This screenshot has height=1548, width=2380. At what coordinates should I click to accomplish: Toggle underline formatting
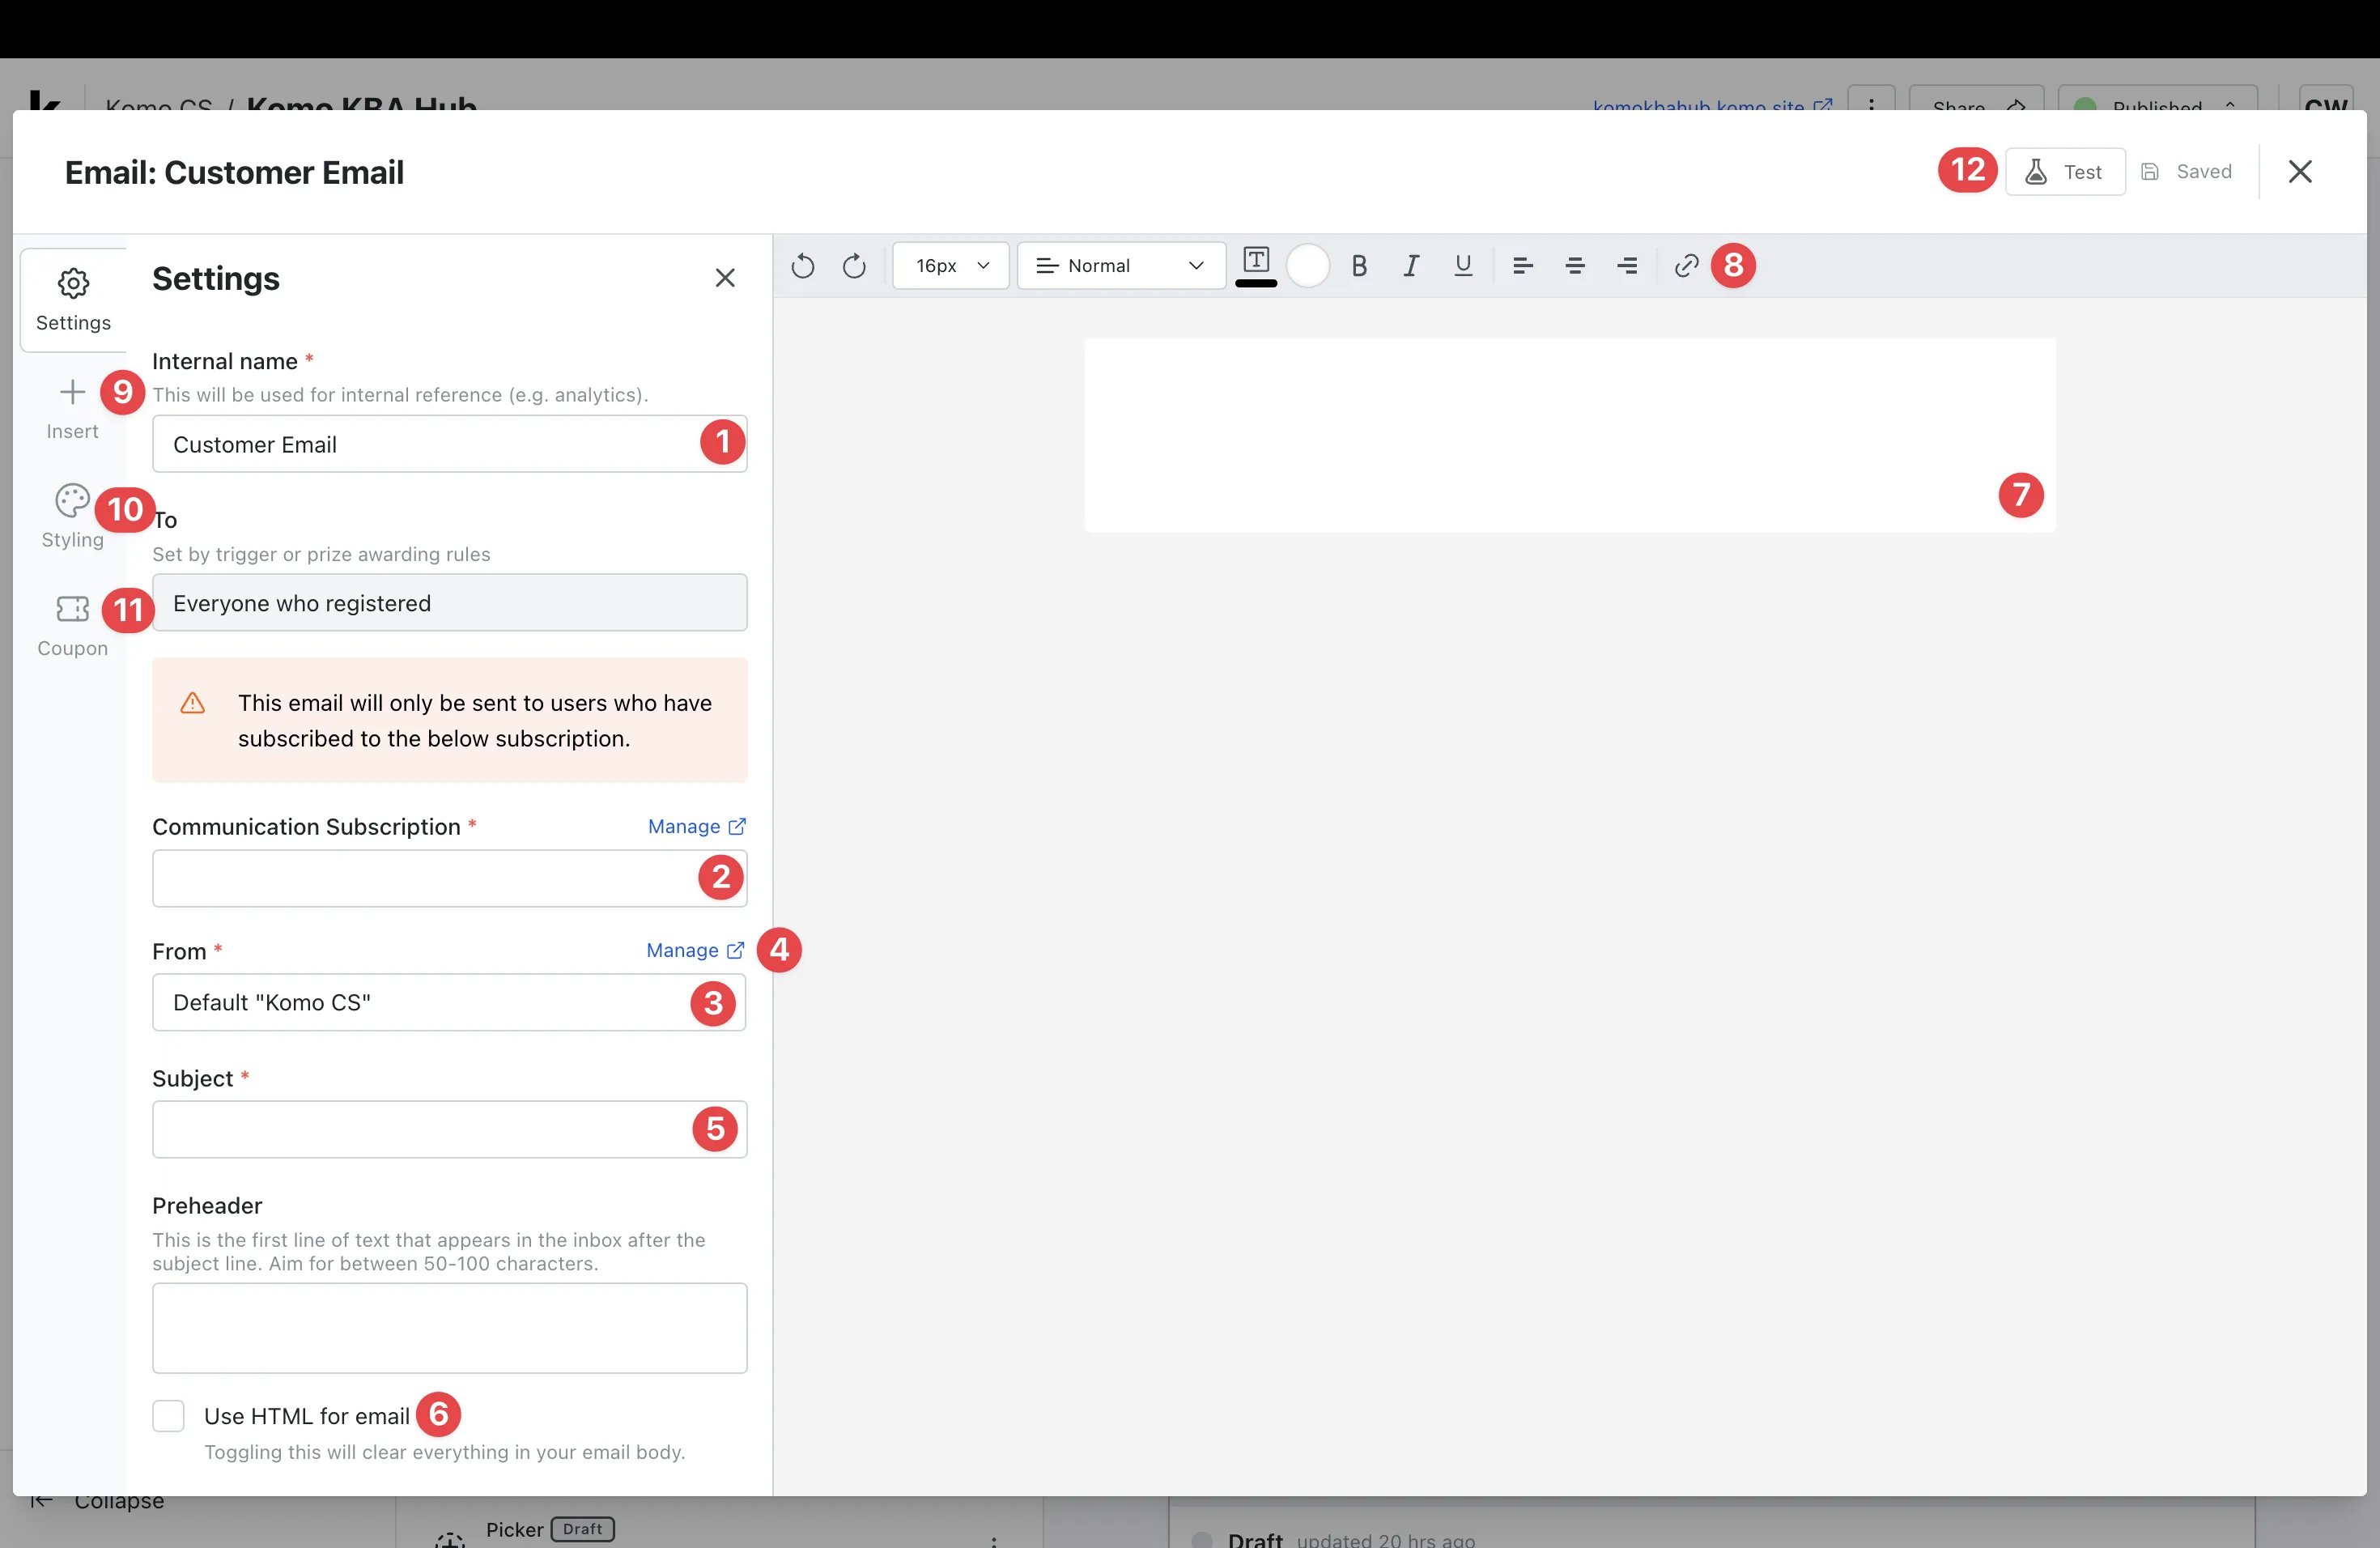click(1463, 266)
